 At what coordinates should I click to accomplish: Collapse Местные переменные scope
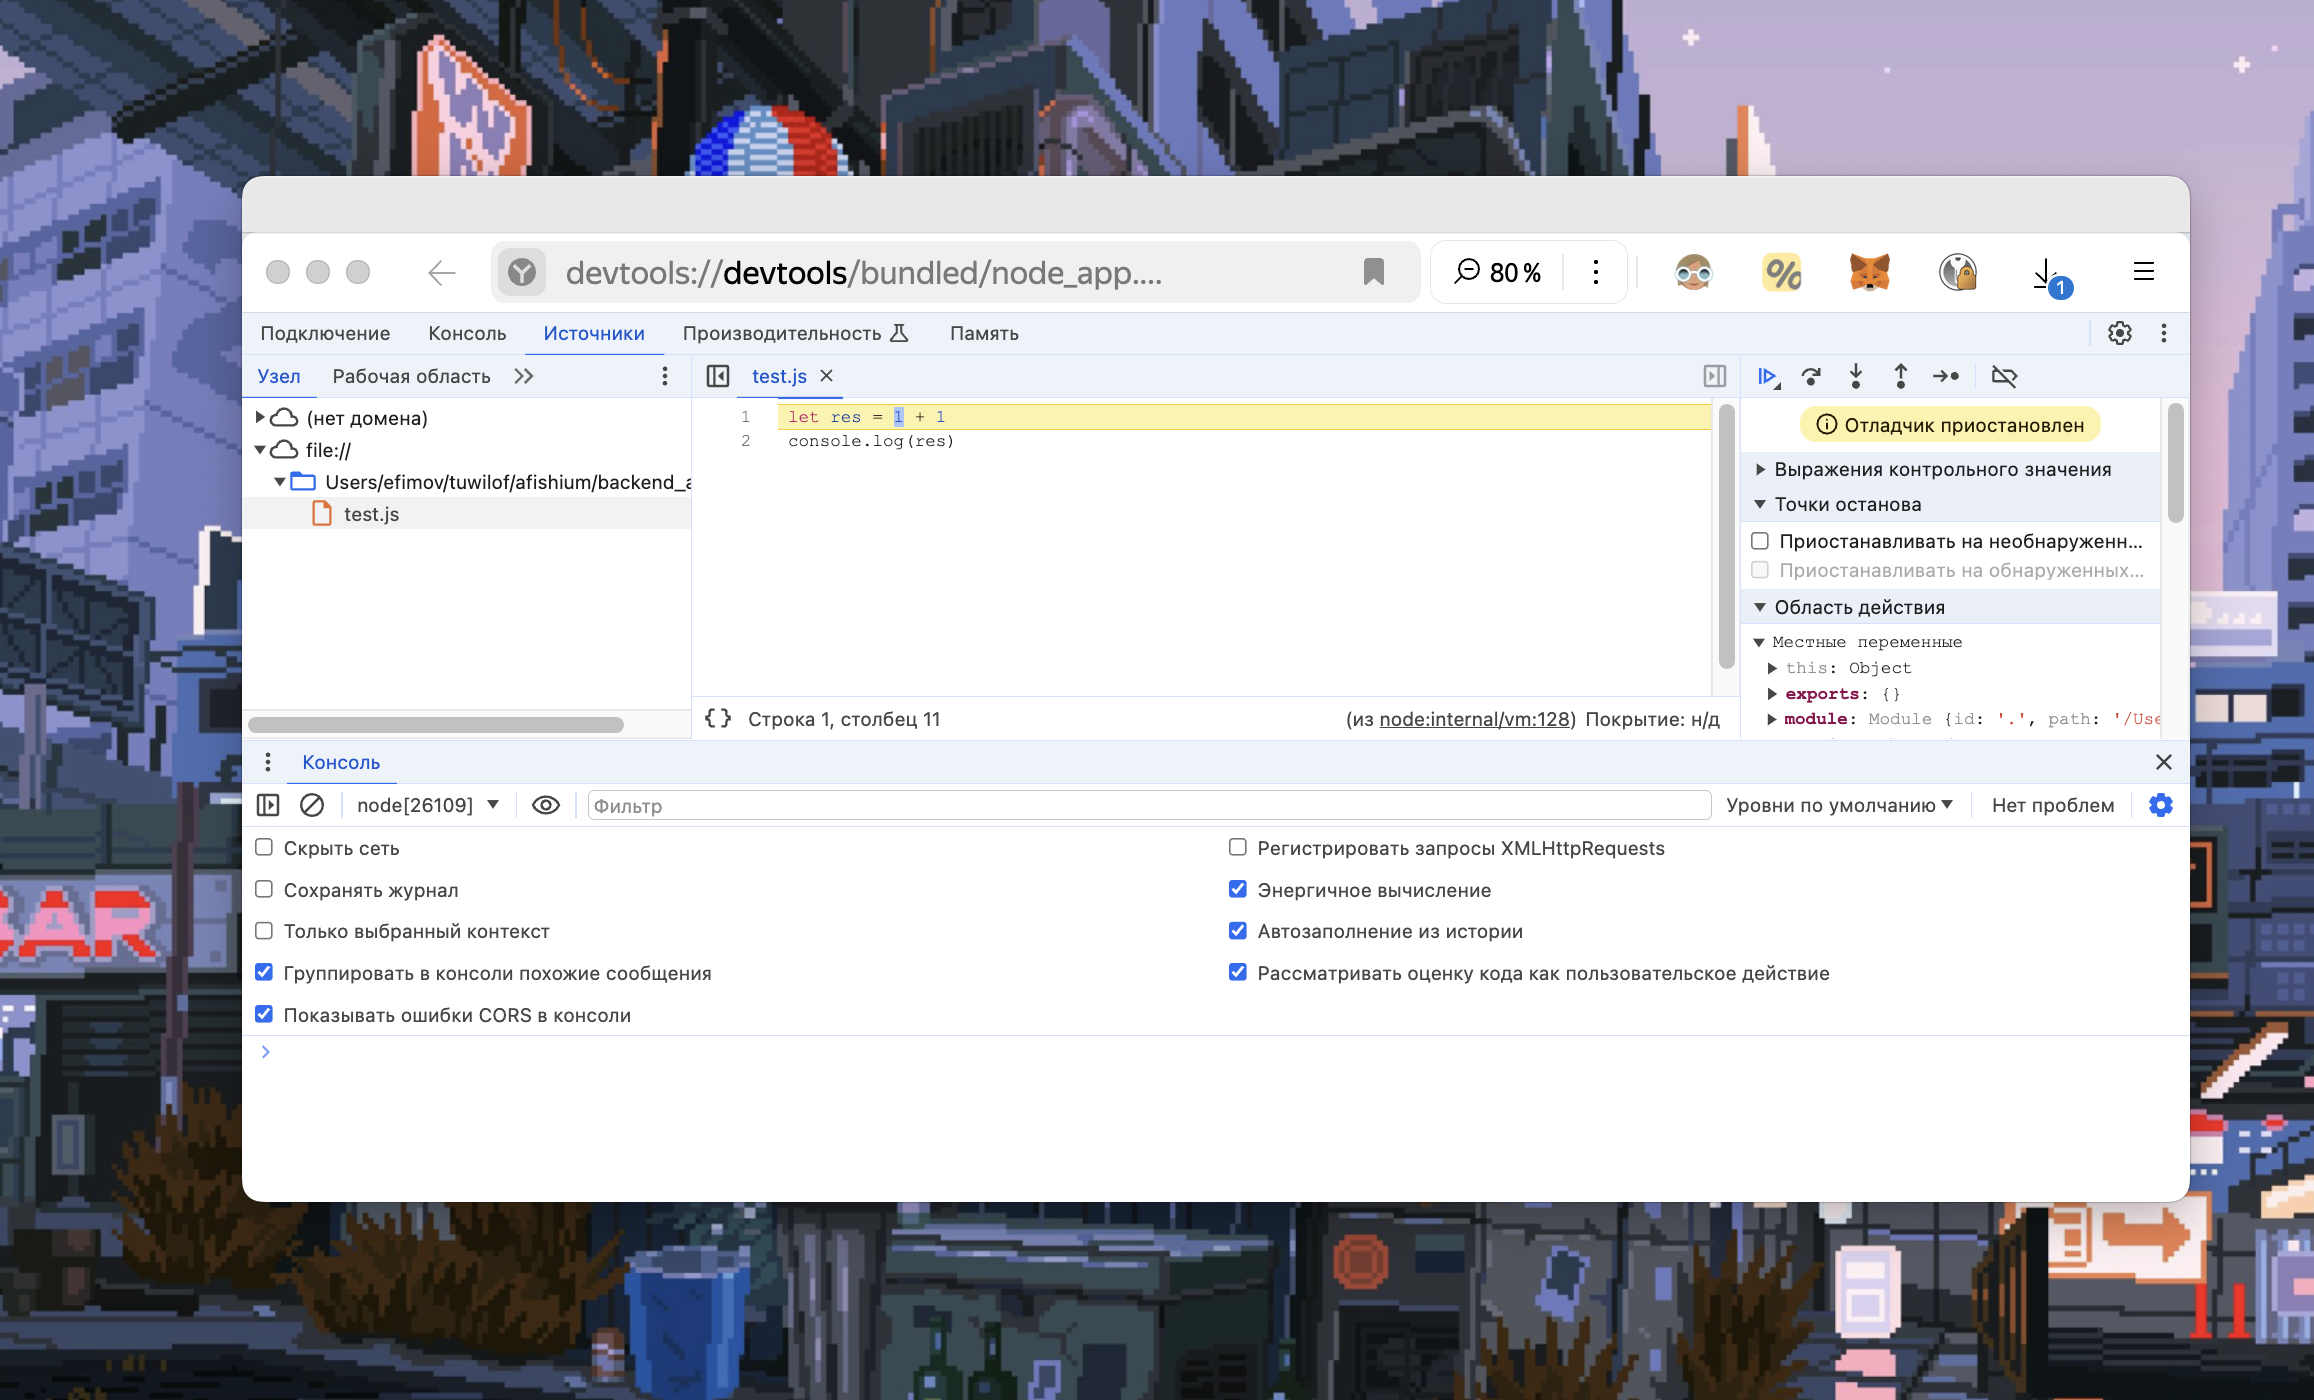click(x=1759, y=642)
